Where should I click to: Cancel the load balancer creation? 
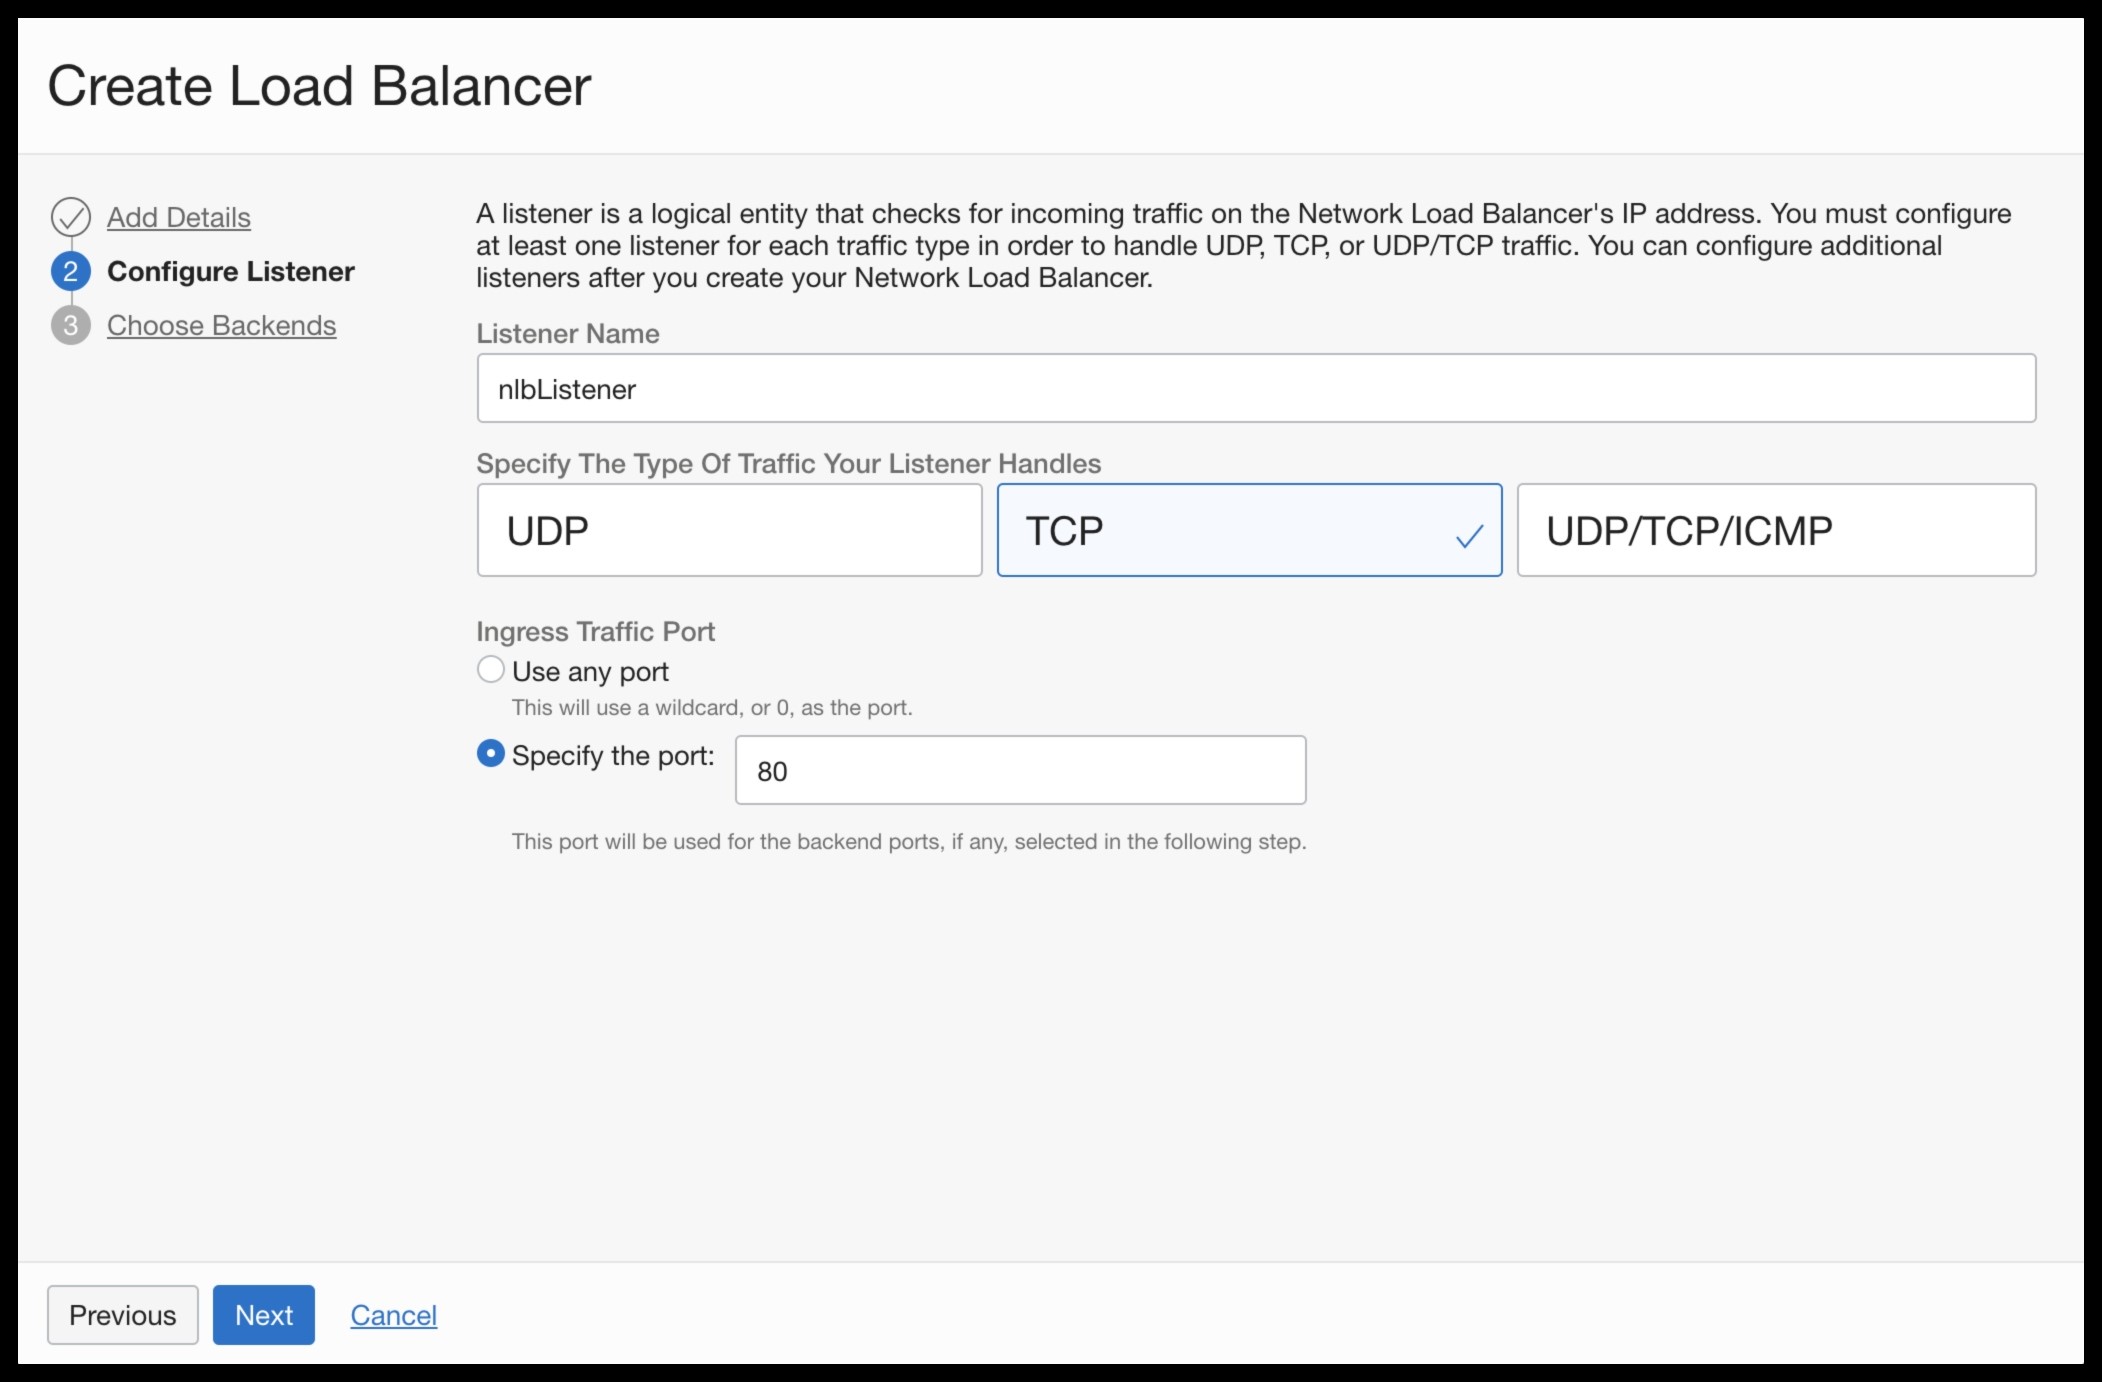tap(393, 1315)
